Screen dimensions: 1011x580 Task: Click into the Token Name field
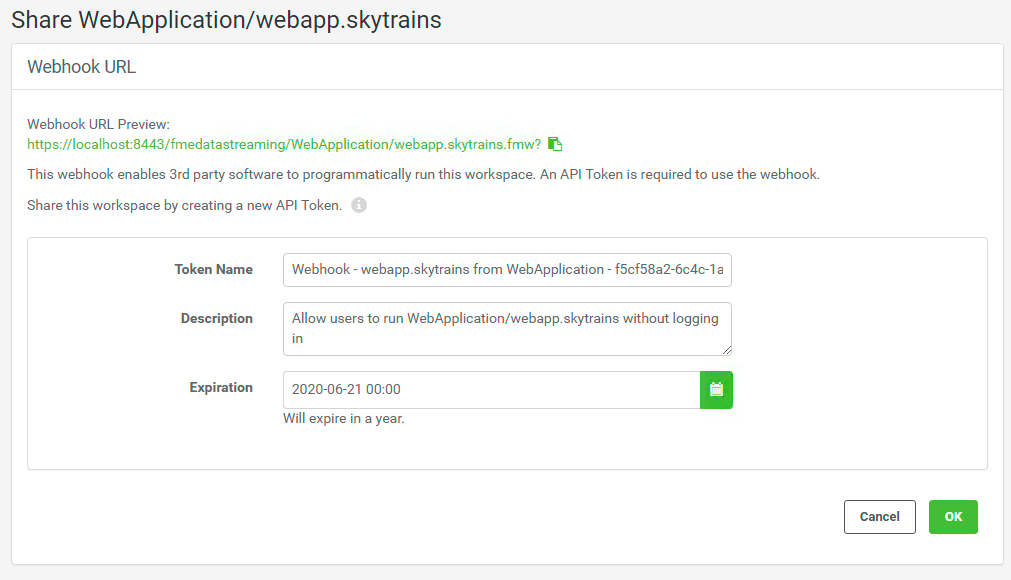pos(507,270)
